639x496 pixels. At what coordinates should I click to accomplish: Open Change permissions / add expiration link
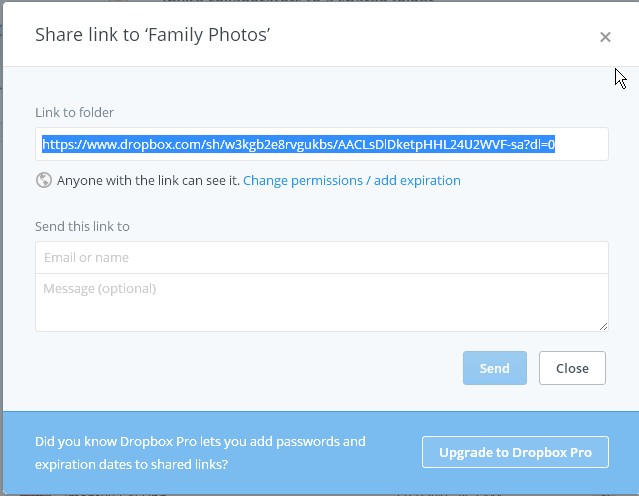[x=351, y=181]
